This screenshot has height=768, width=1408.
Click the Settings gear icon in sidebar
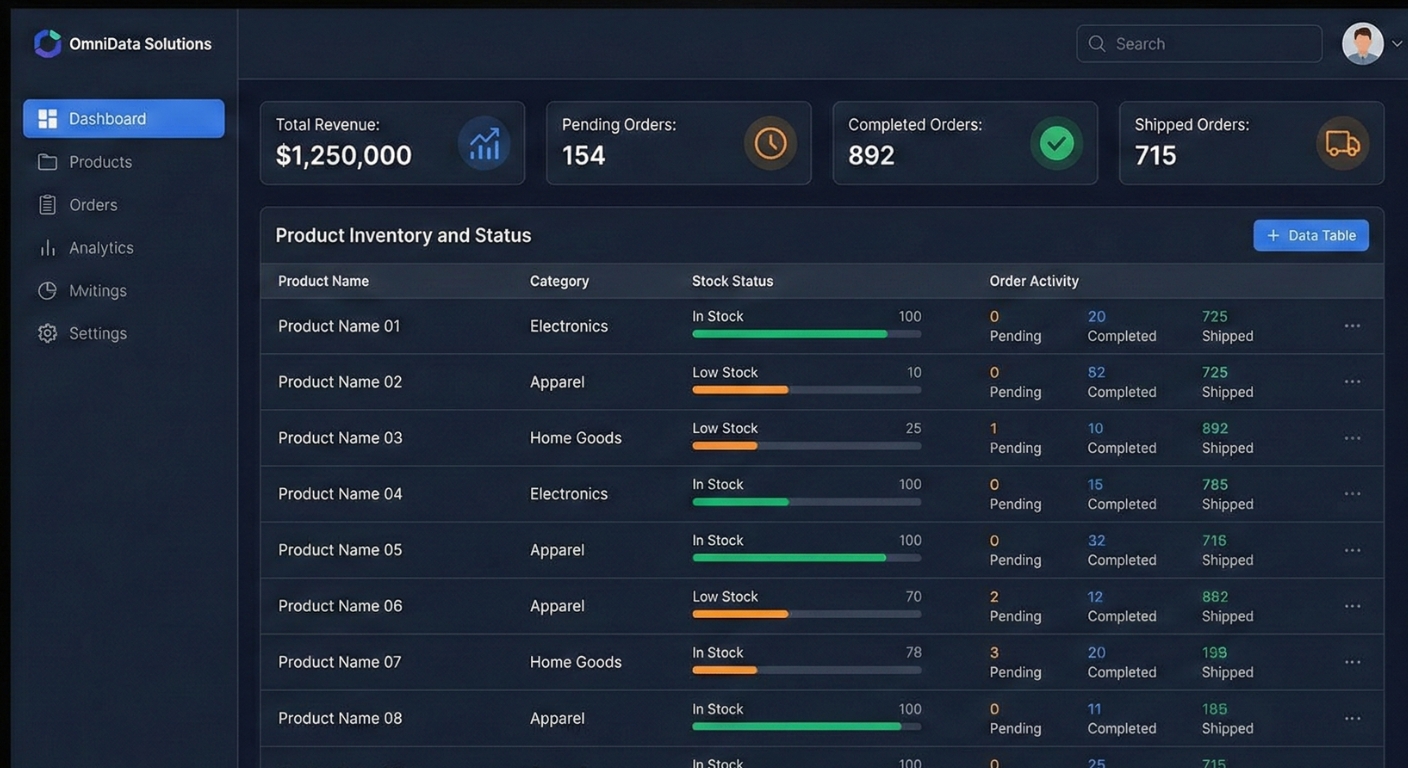(x=47, y=333)
